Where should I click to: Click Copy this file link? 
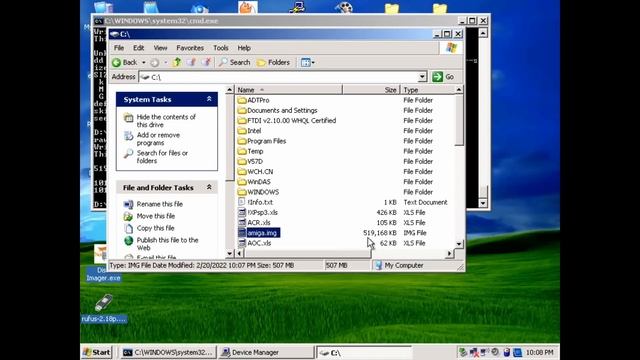(x=155, y=228)
